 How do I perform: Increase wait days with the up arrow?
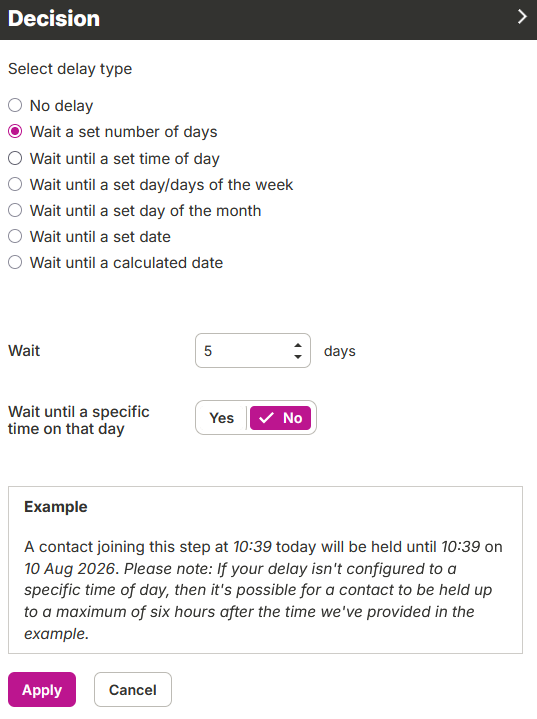click(298, 345)
